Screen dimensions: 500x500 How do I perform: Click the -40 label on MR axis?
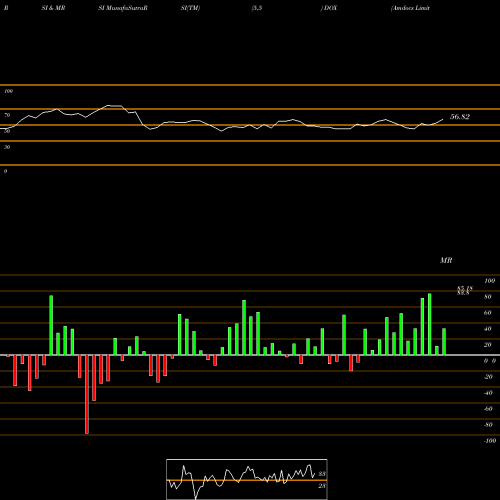coord(488,393)
